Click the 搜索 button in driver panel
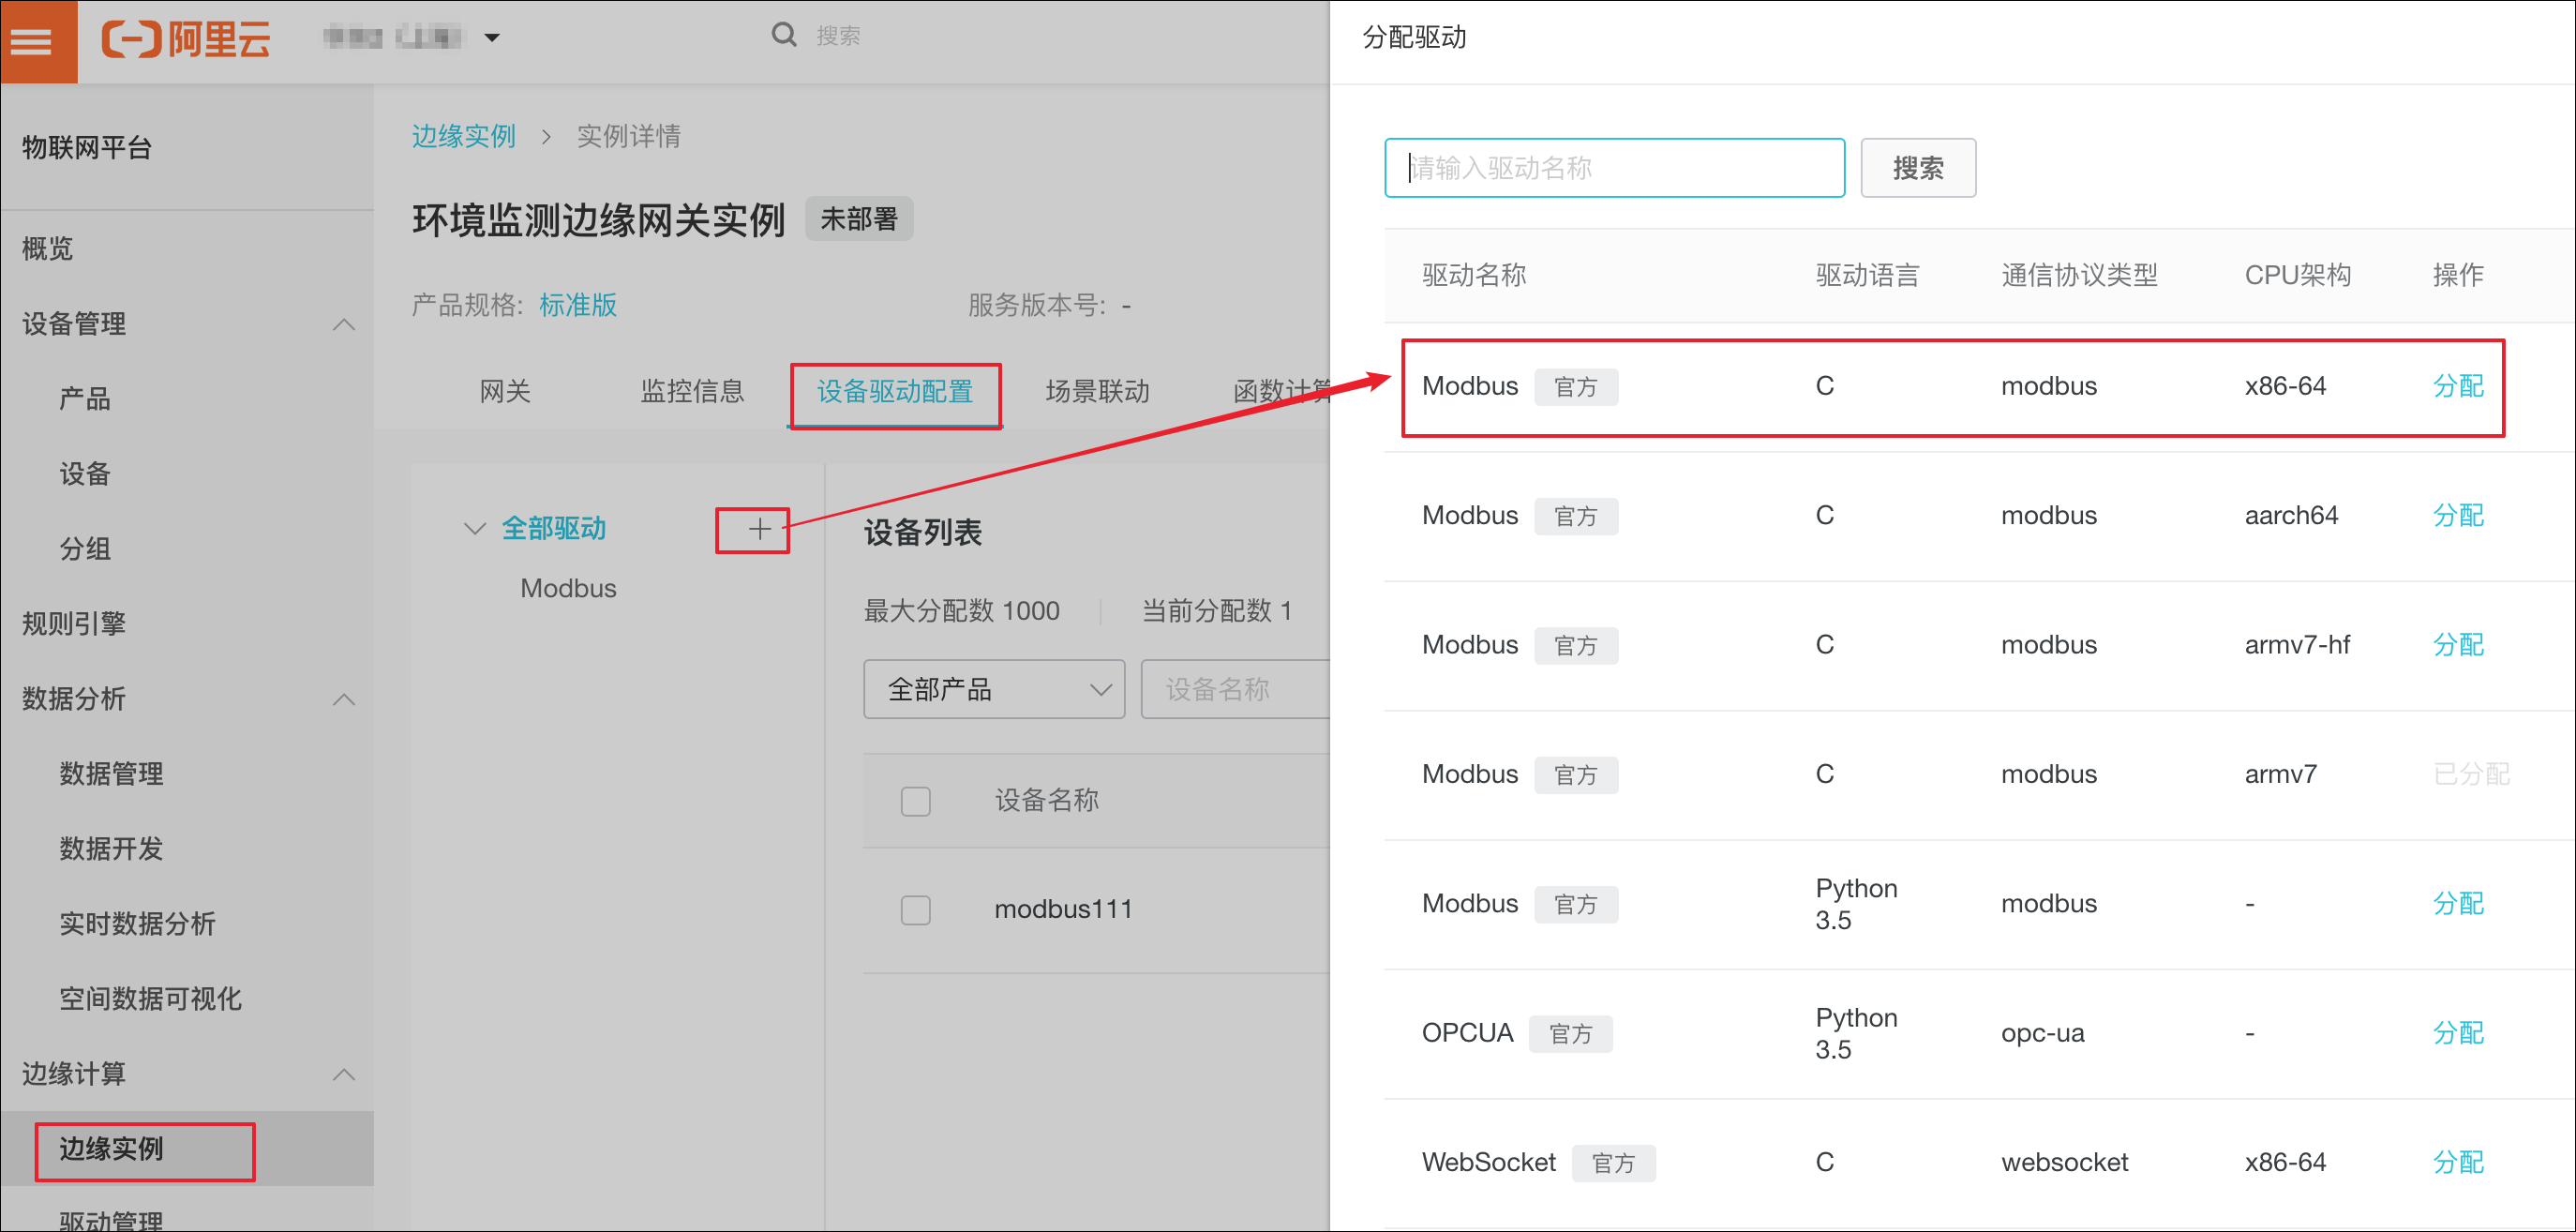Viewport: 2576px width, 1232px height. (x=1918, y=168)
